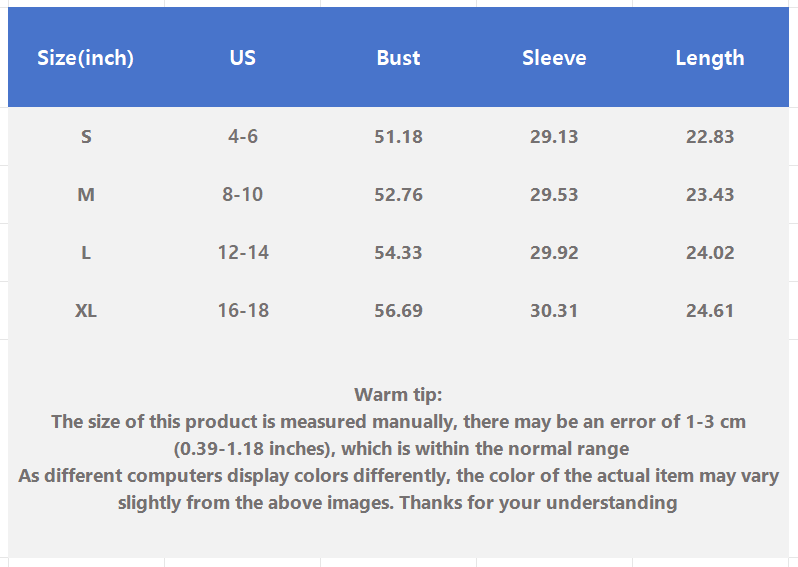The image size is (798, 567).
Task: Click the Bust column header
Action: click(398, 58)
